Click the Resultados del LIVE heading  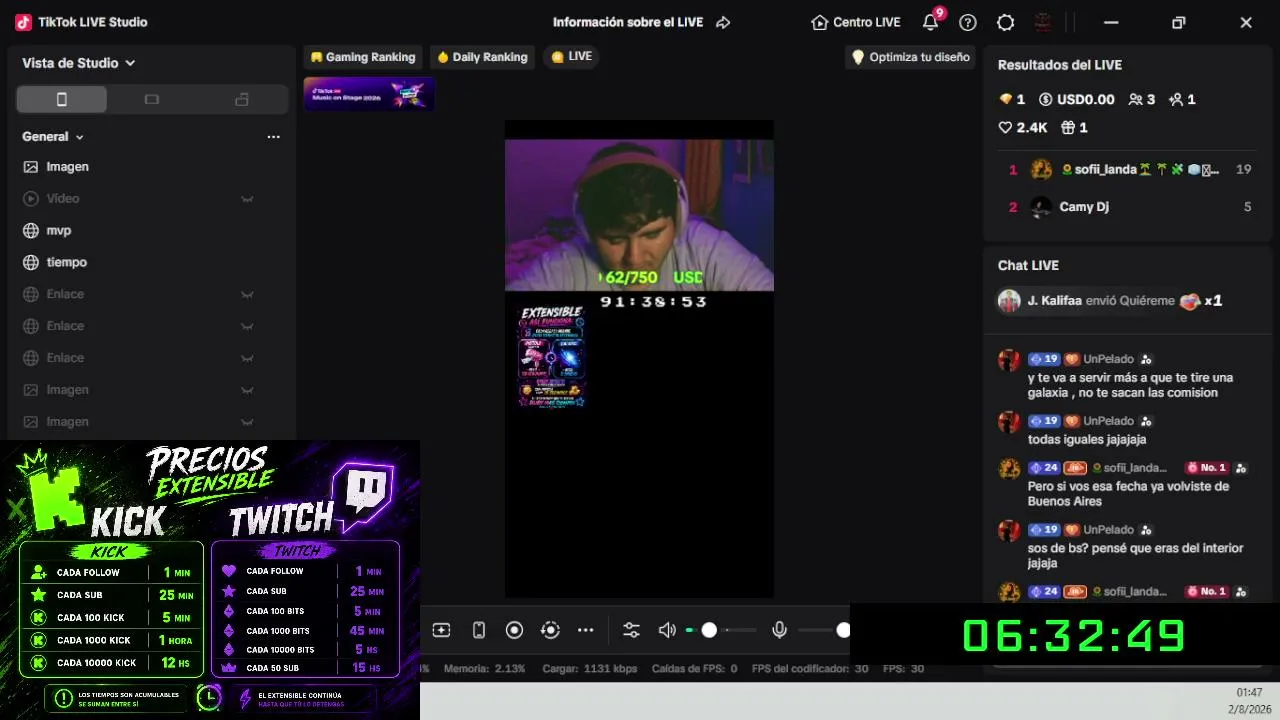pyautogui.click(x=1060, y=65)
